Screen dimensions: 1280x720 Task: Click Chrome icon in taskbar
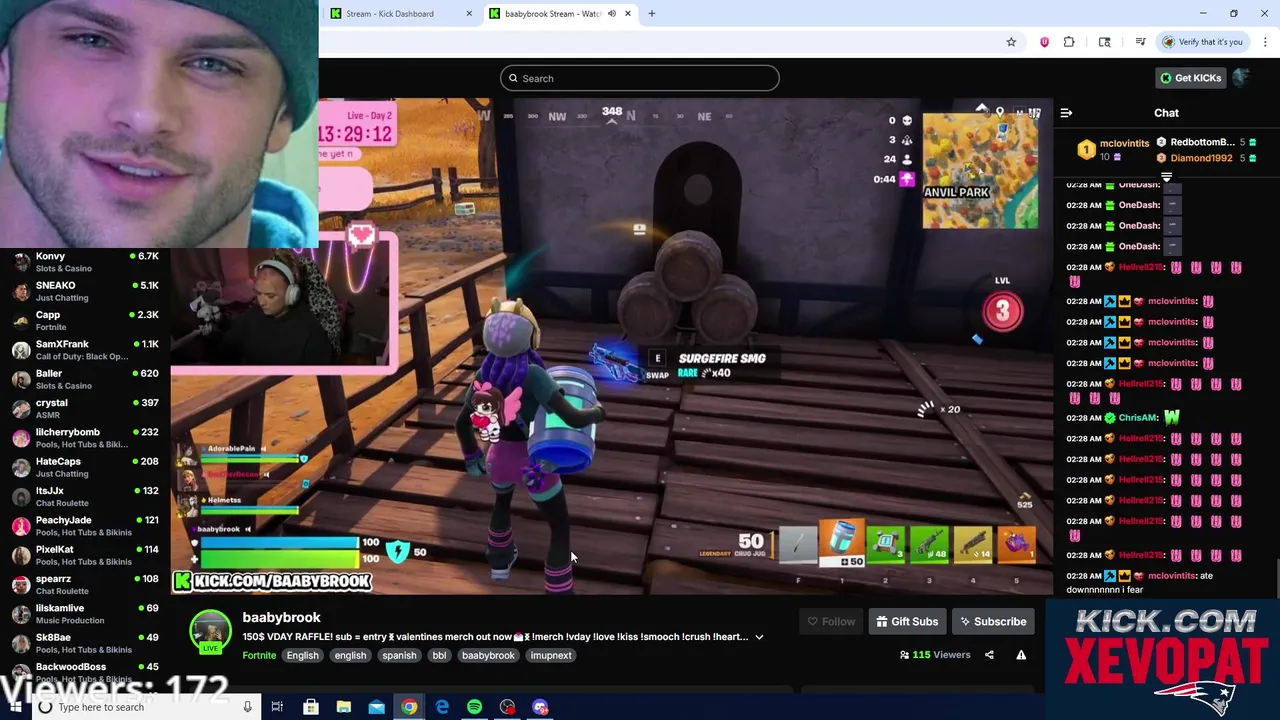(409, 707)
